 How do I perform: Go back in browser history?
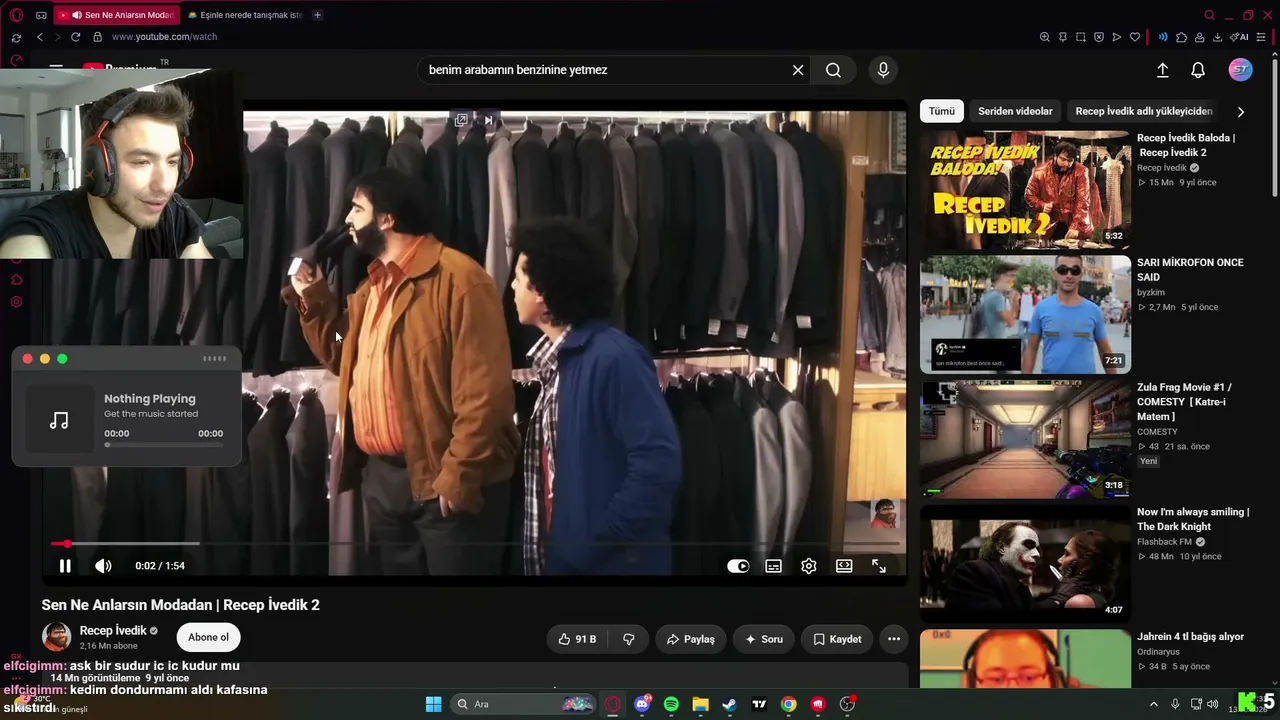40,37
